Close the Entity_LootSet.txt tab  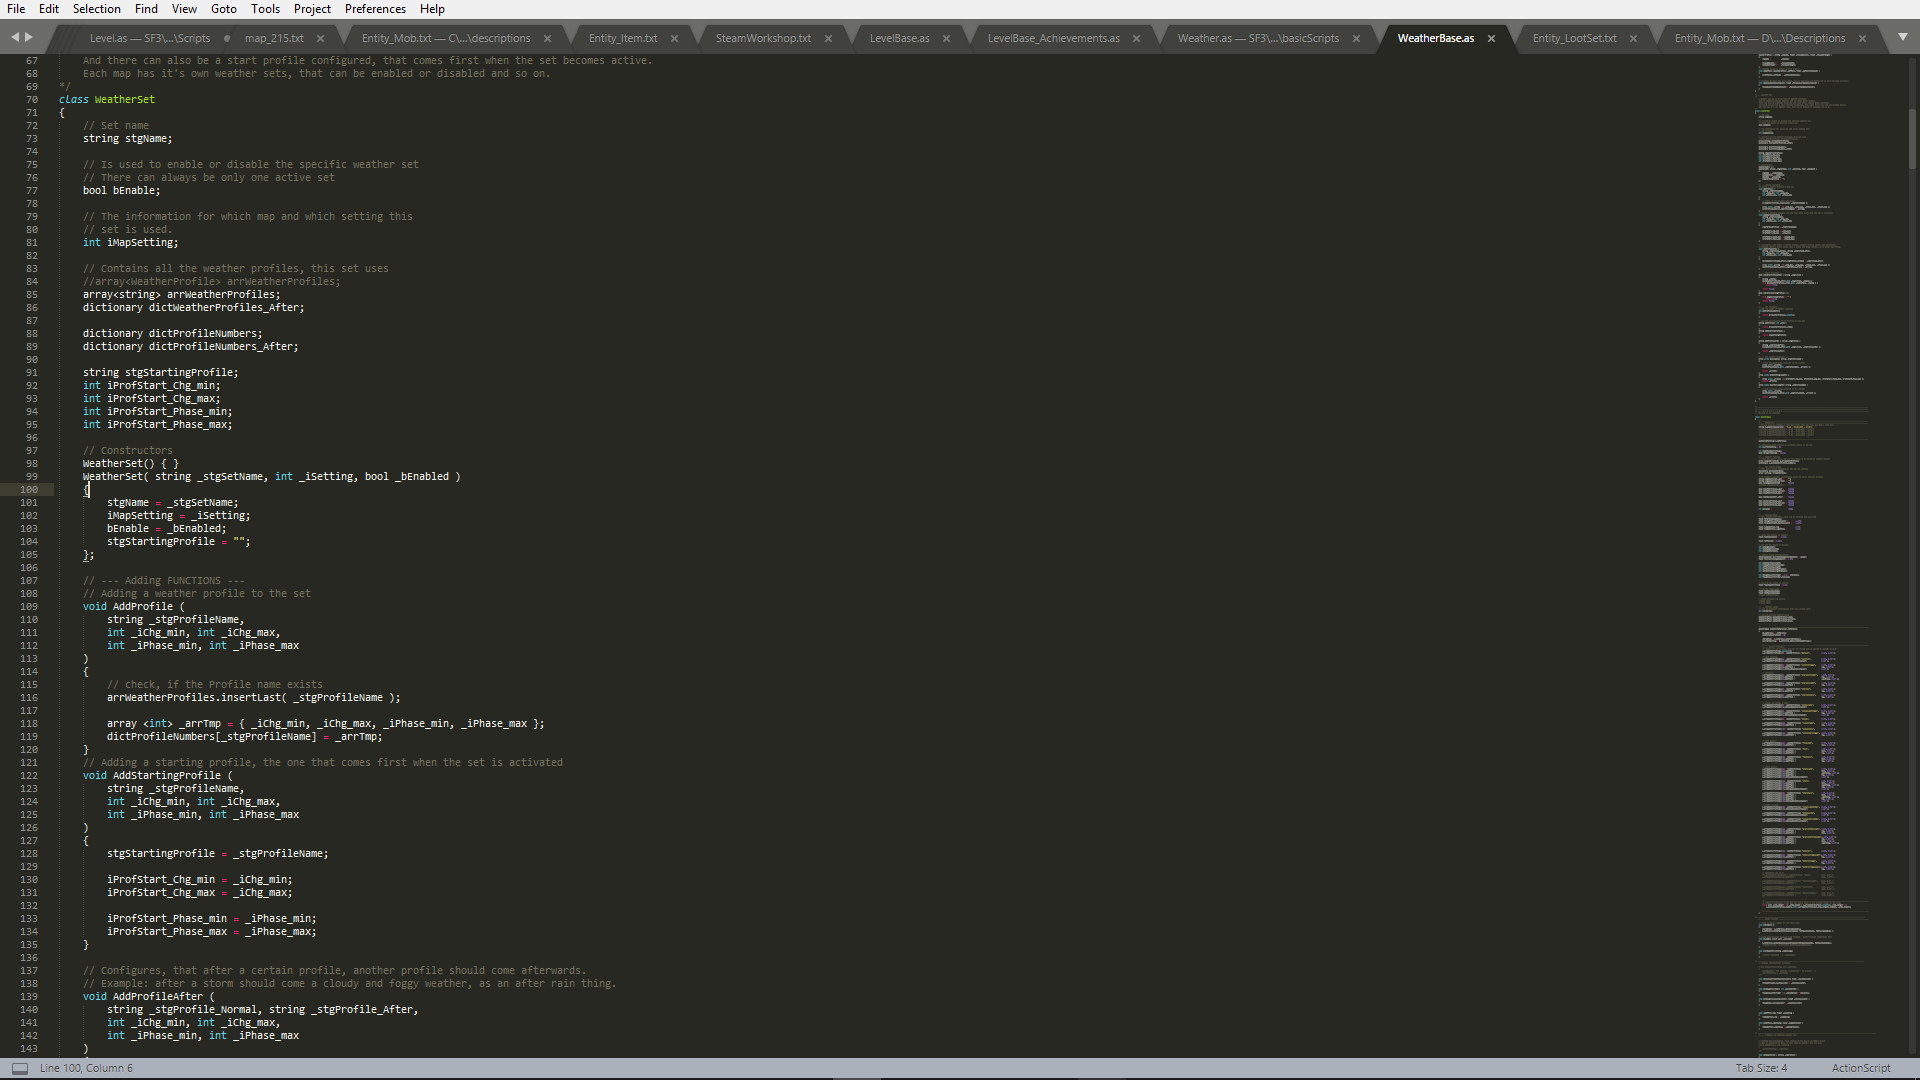click(1633, 38)
